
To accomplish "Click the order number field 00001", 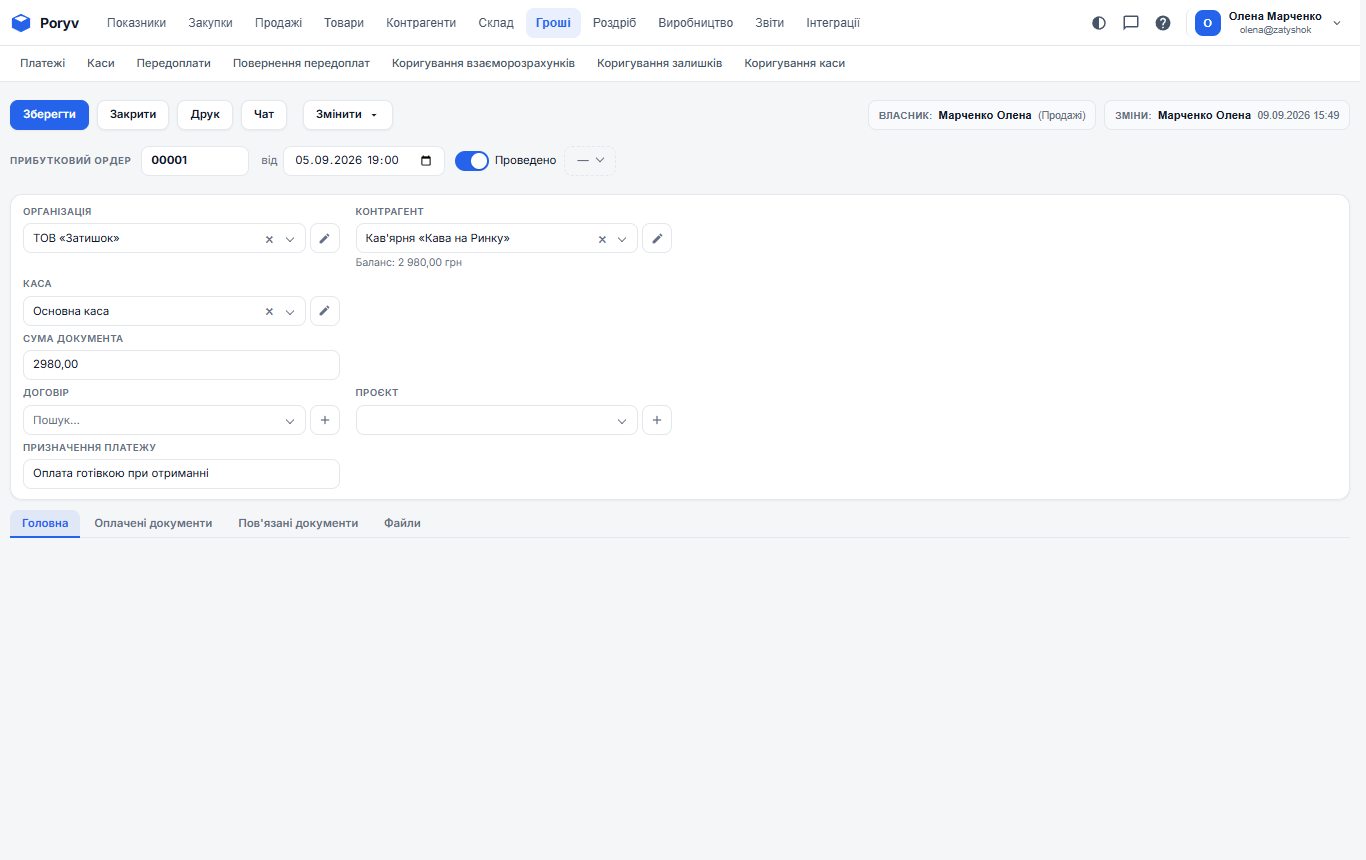I will [195, 160].
